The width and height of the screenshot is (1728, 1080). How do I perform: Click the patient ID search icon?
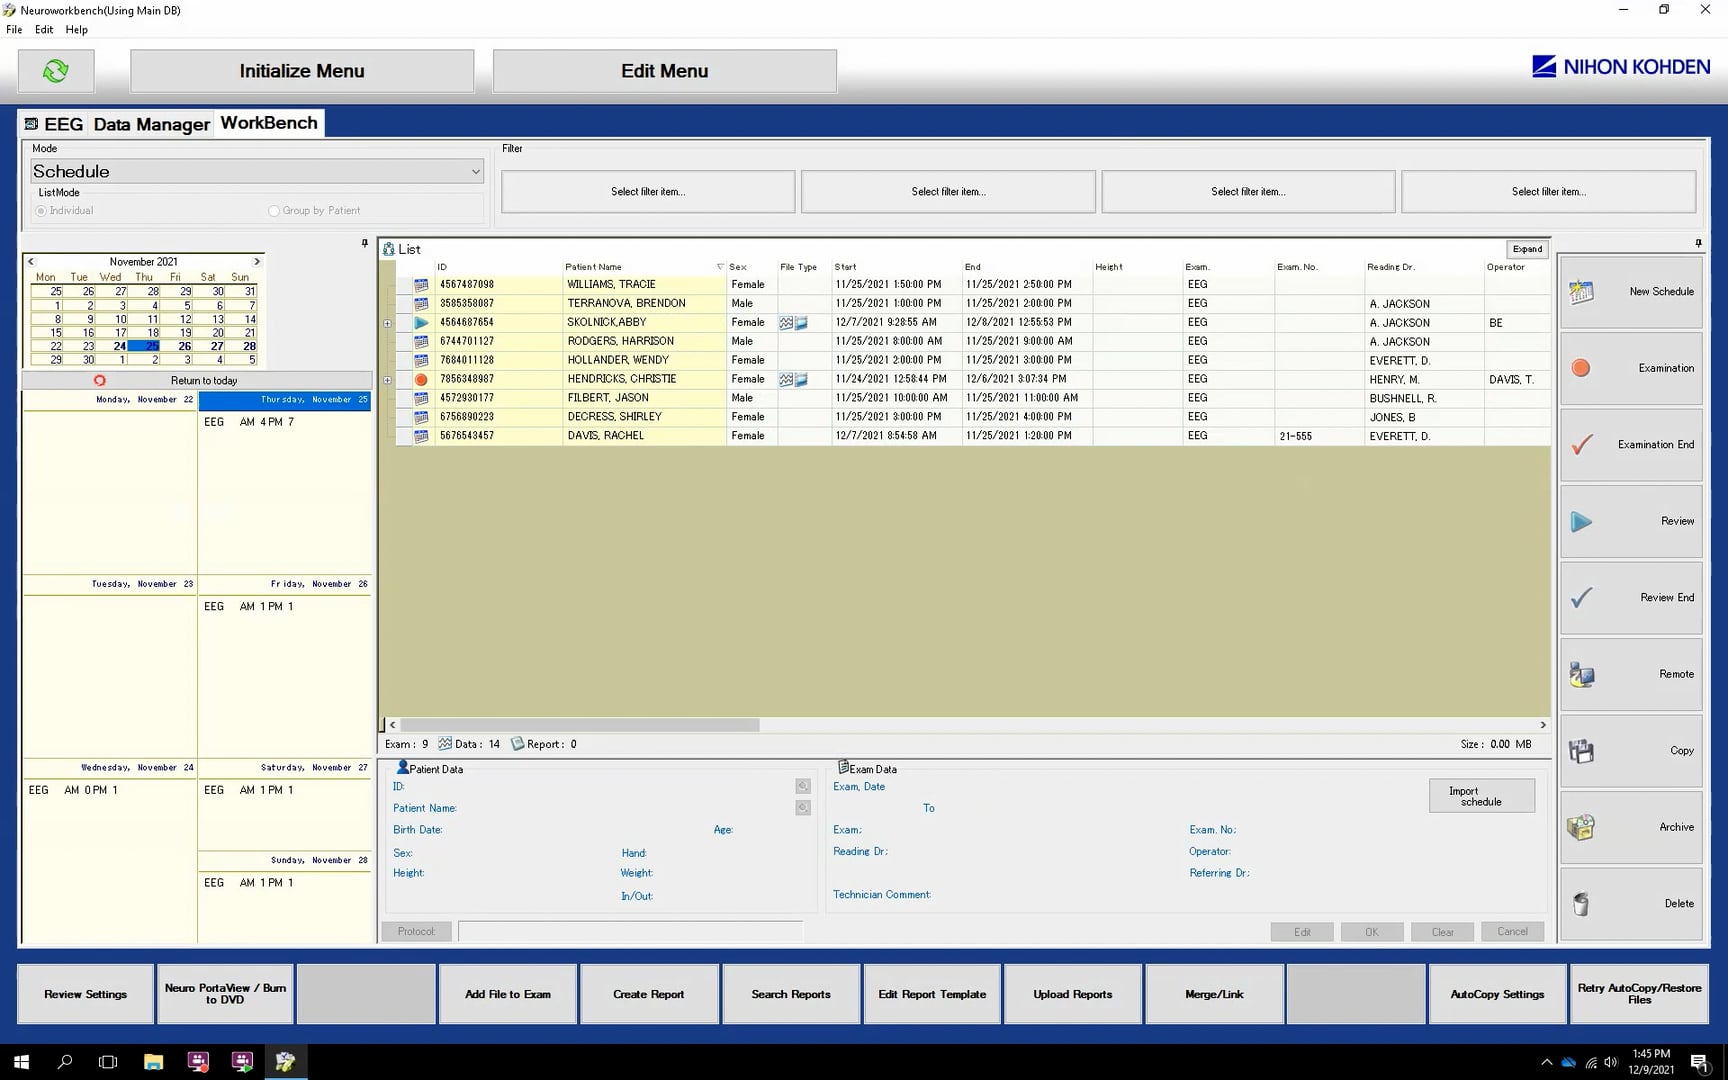tap(803, 787)
